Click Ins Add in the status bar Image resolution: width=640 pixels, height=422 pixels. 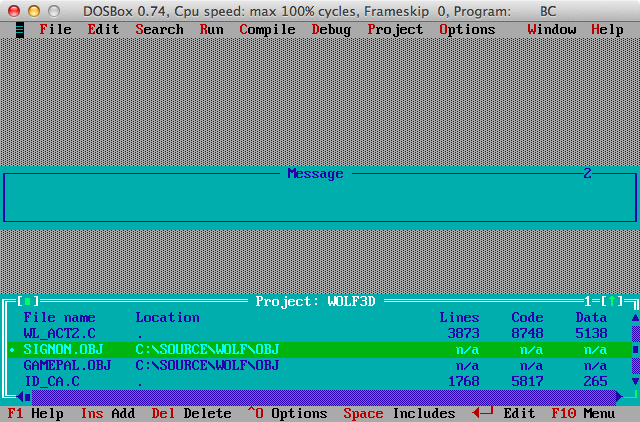point(108,413)
